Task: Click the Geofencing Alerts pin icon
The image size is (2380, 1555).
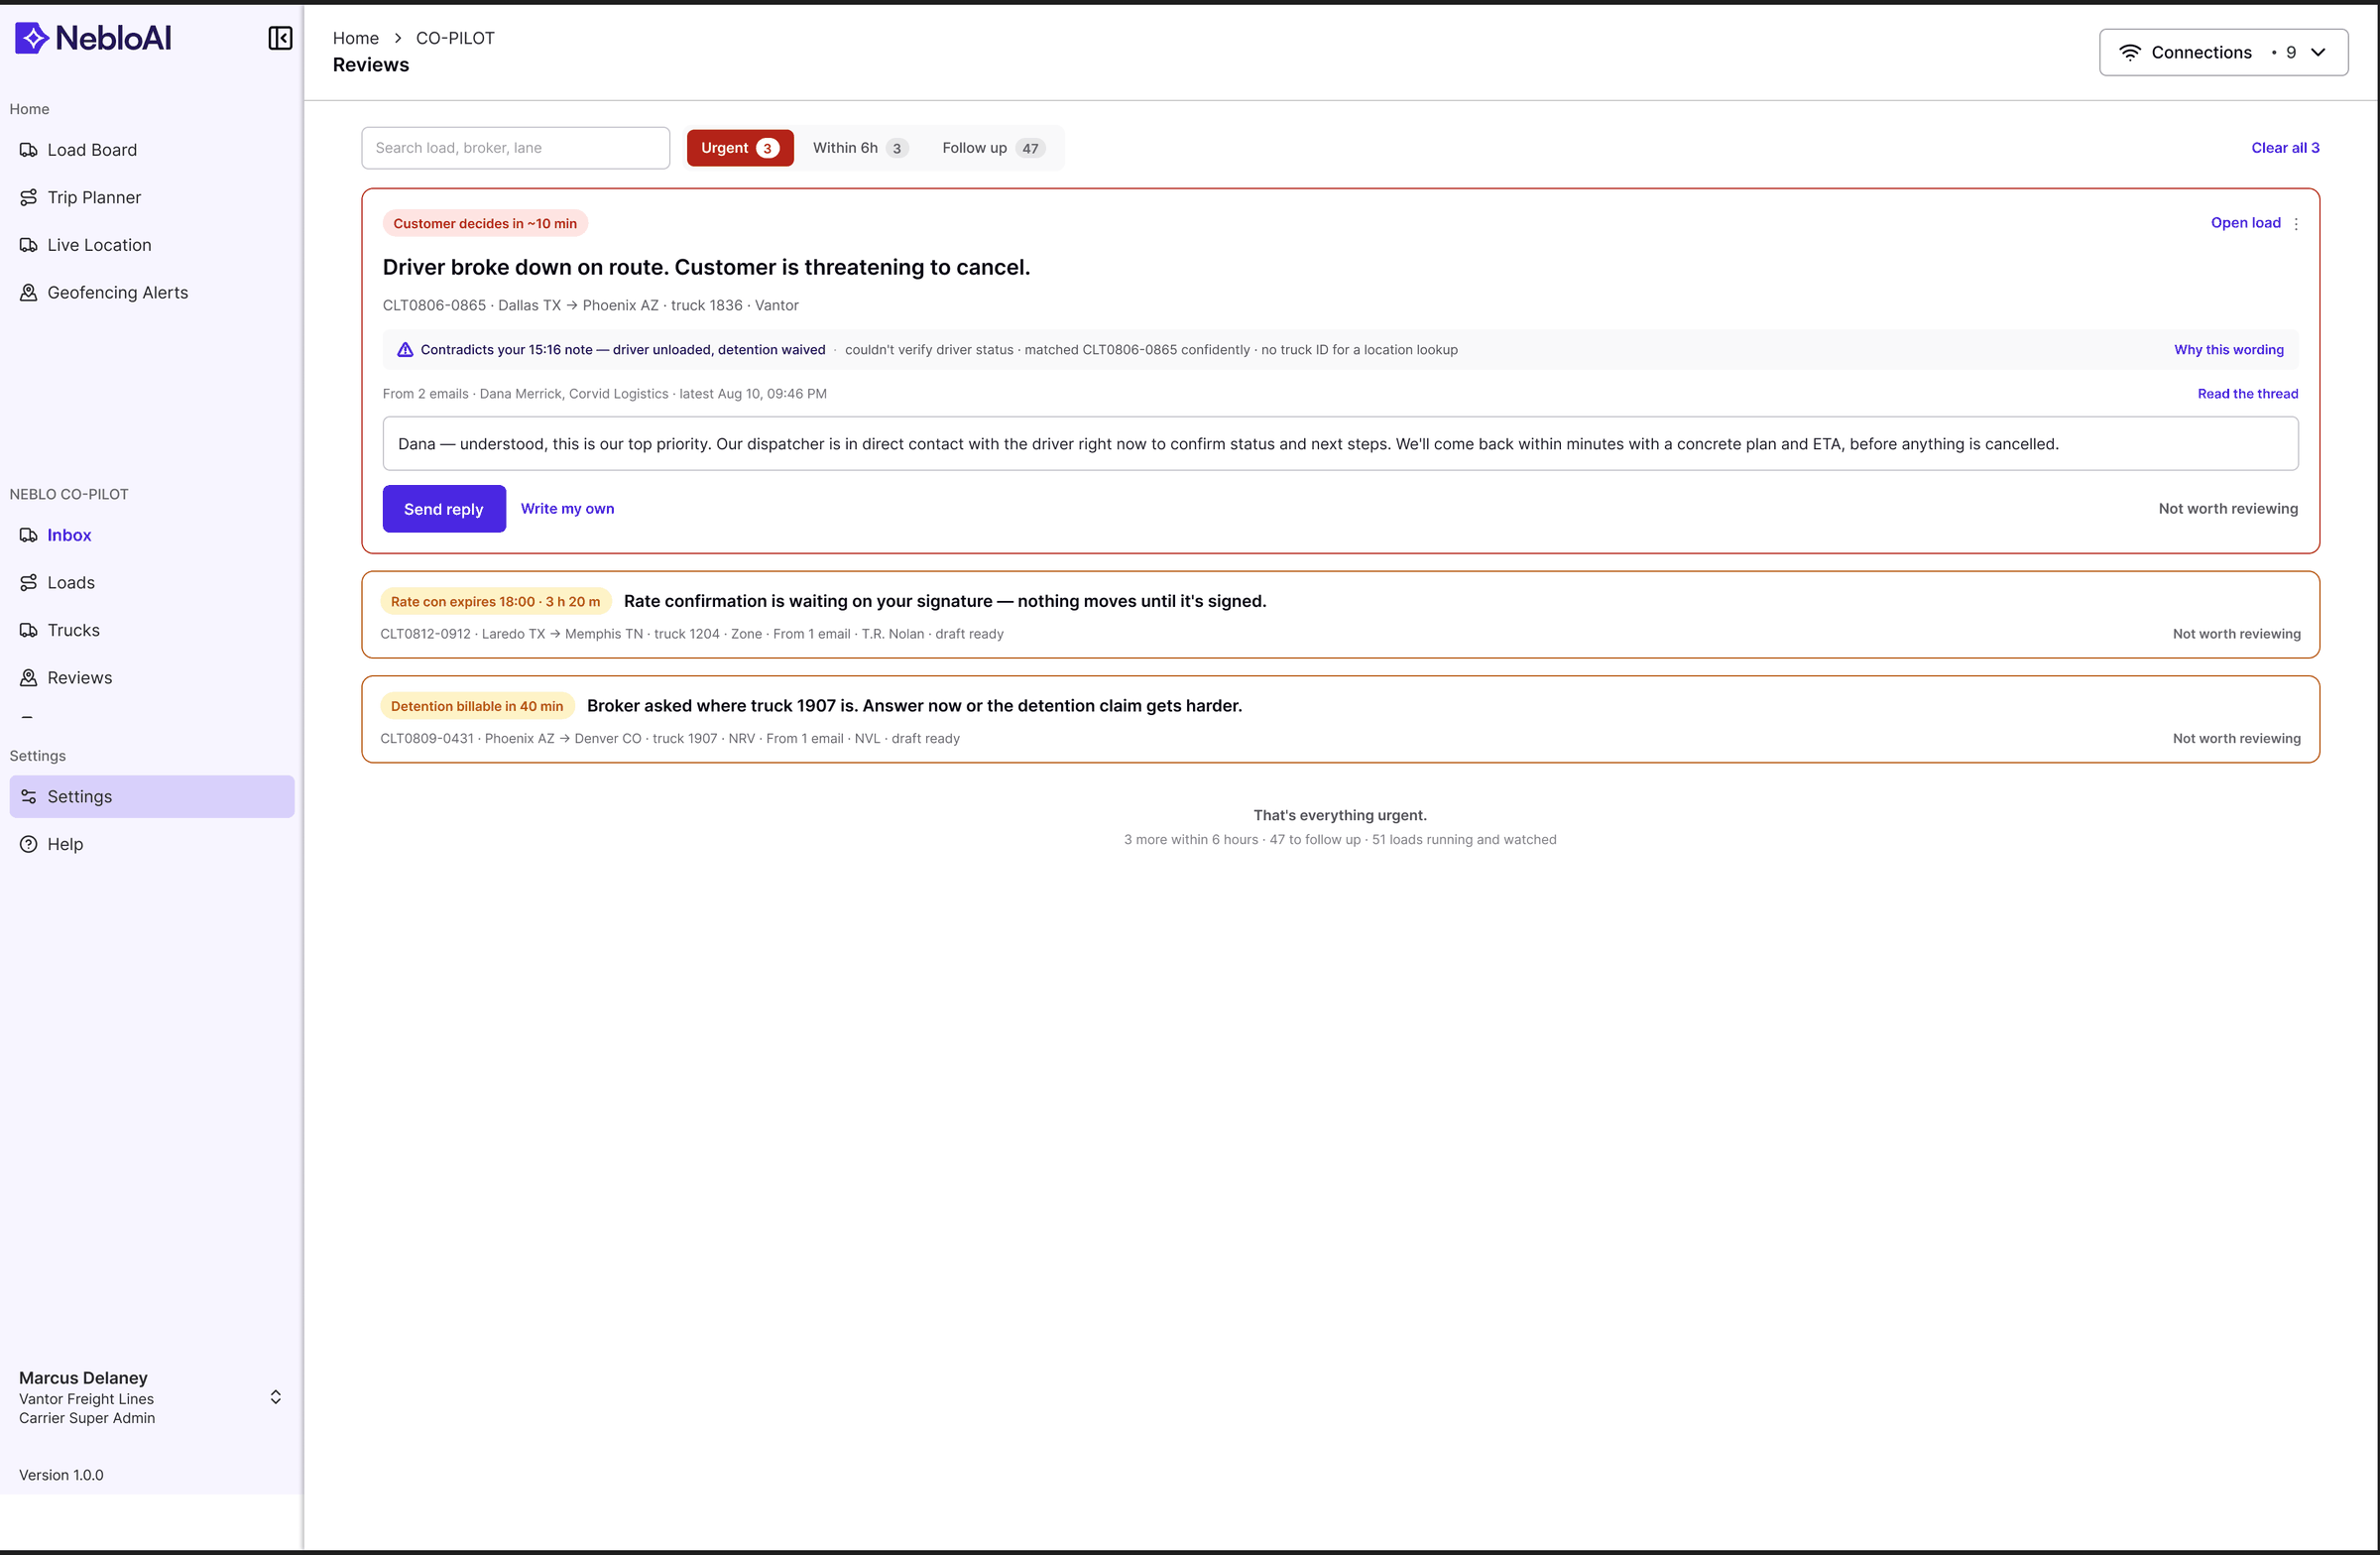Action: coord(29,292)
